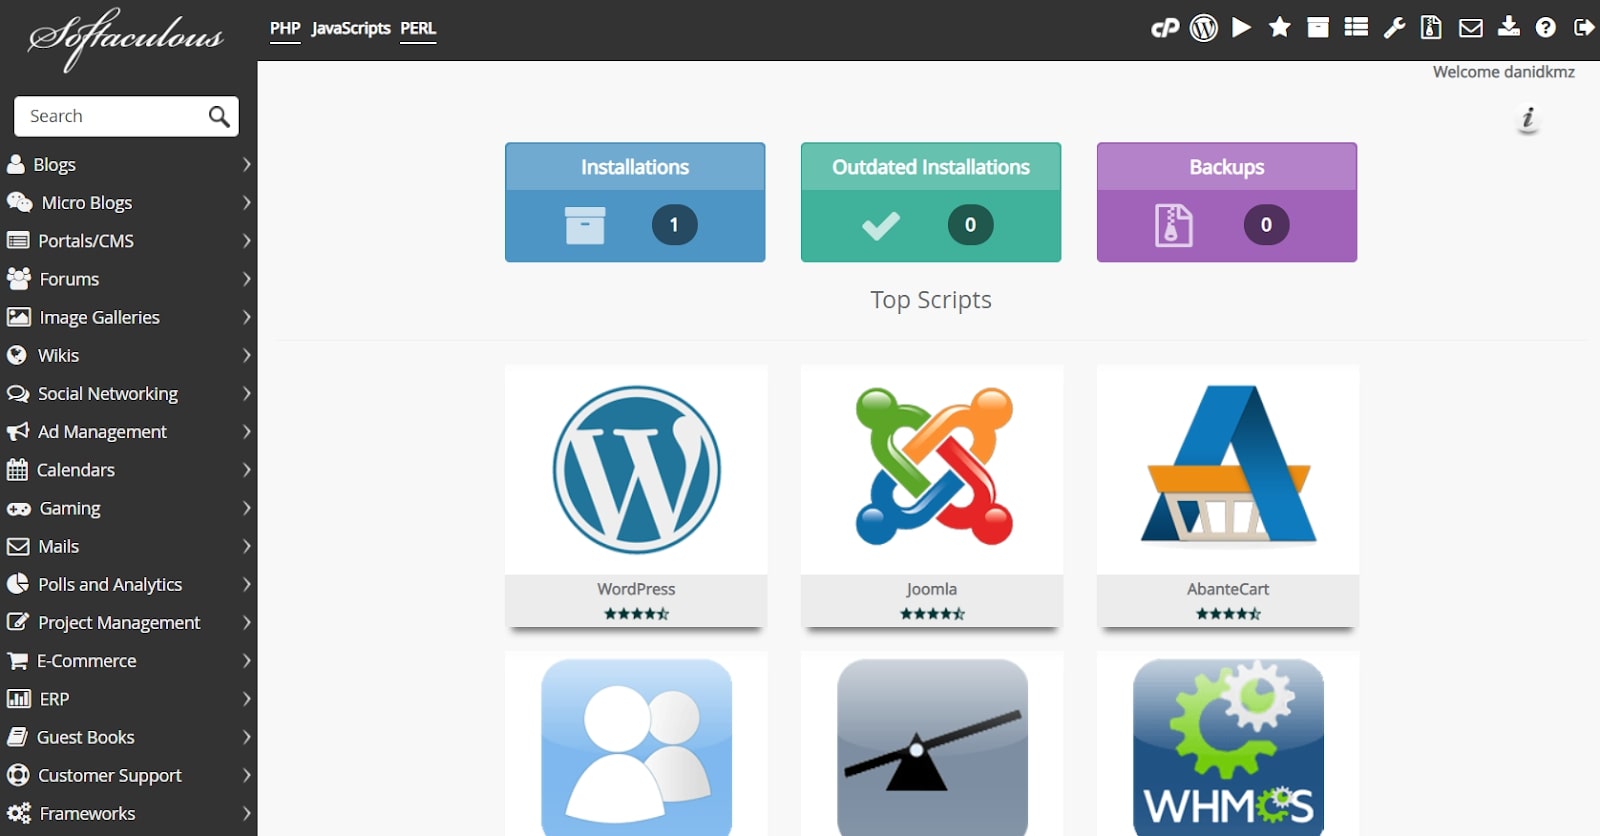Open the seesaw balance script icon

932,747
